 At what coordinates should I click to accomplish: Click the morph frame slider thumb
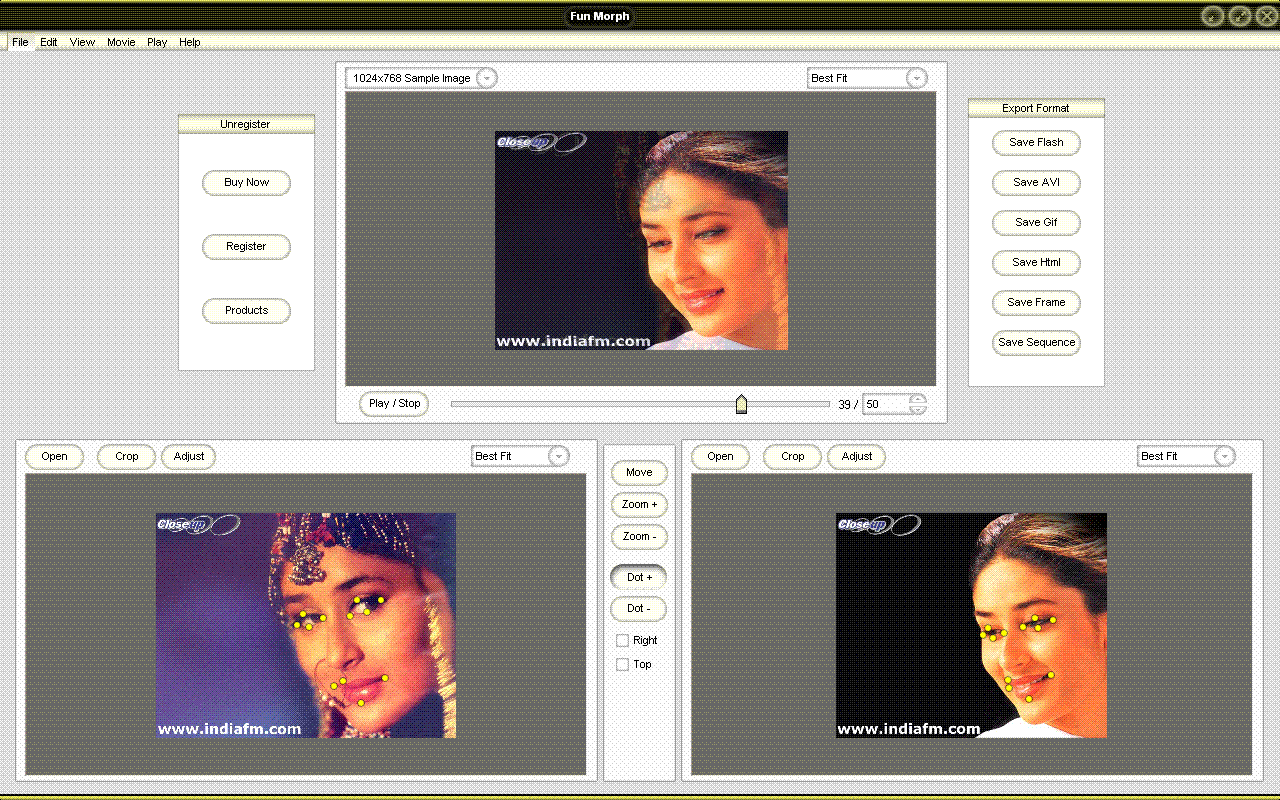pyautogui.click(x=741, y=403)
